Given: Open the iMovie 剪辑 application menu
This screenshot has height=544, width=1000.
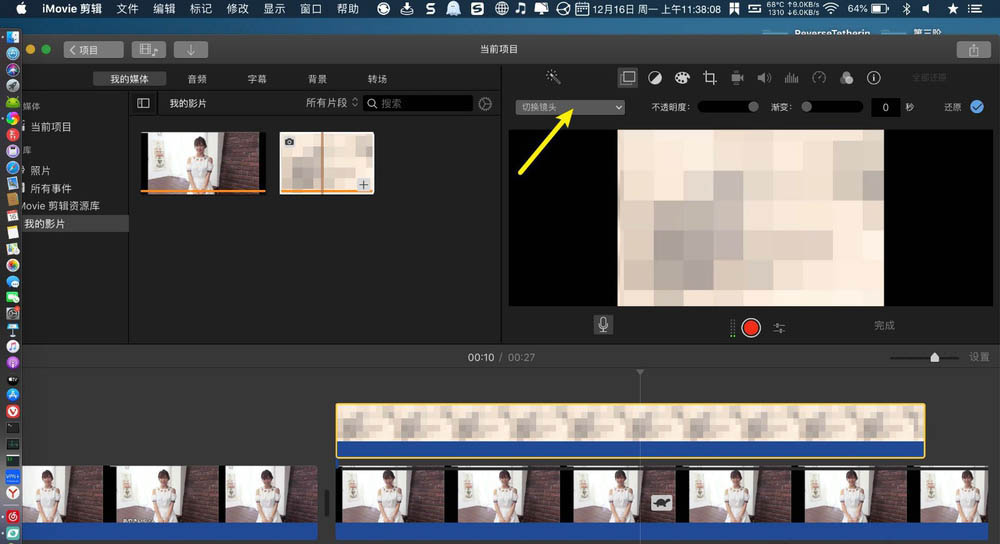Looking at the screenshot, I should point(71,9).
